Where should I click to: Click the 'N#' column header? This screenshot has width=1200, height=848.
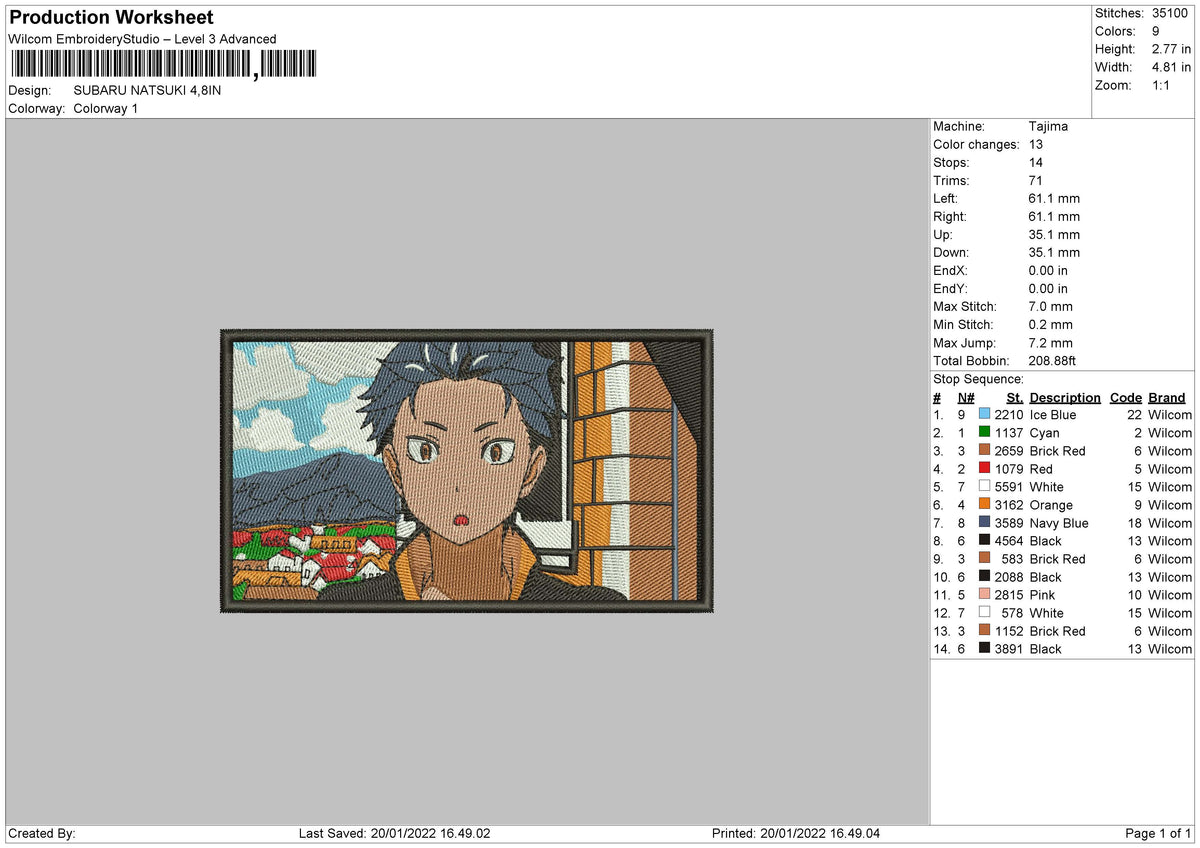click(x=966, y=398)
